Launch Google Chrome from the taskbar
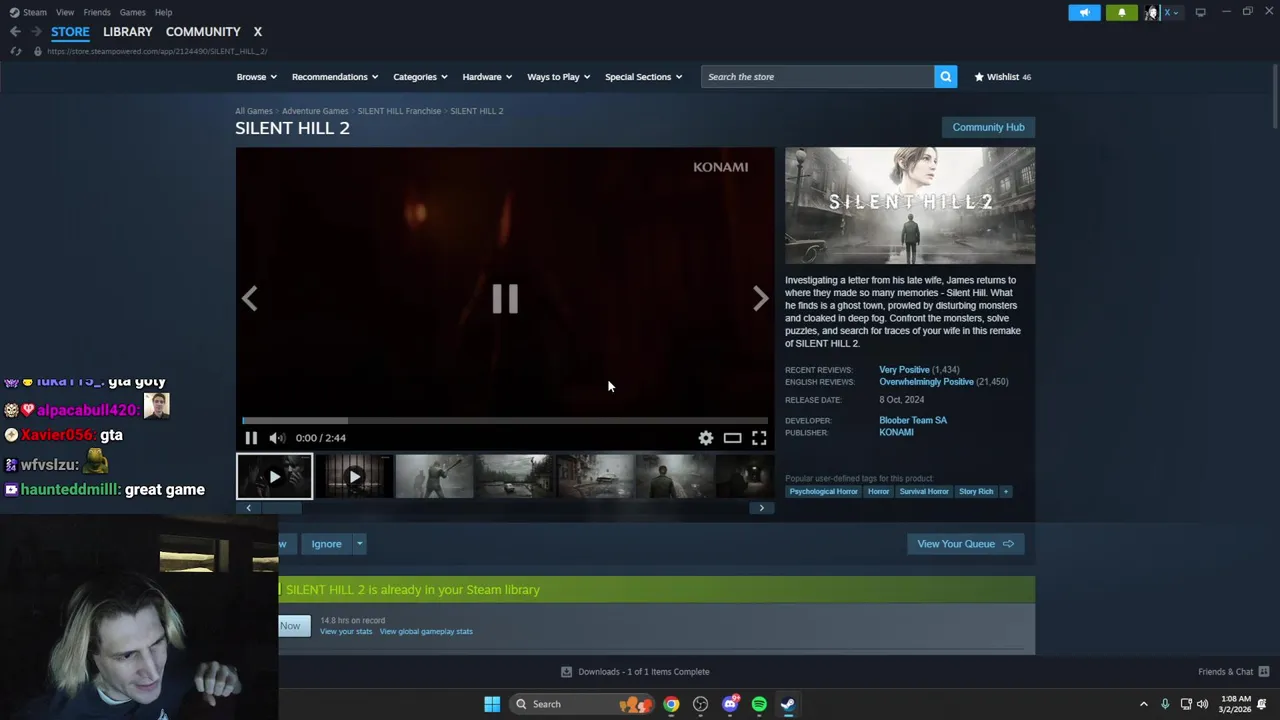Image resolution: width=1280 pixels, height=720 pixels. click(x=671, y=704)
